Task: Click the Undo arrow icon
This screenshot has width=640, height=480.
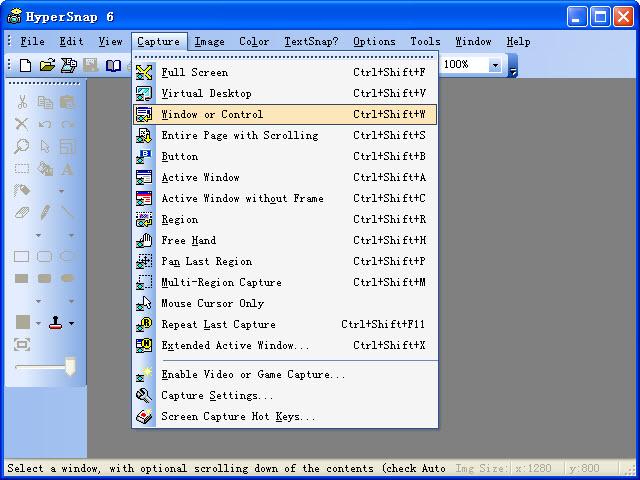Action: point(45,124)
